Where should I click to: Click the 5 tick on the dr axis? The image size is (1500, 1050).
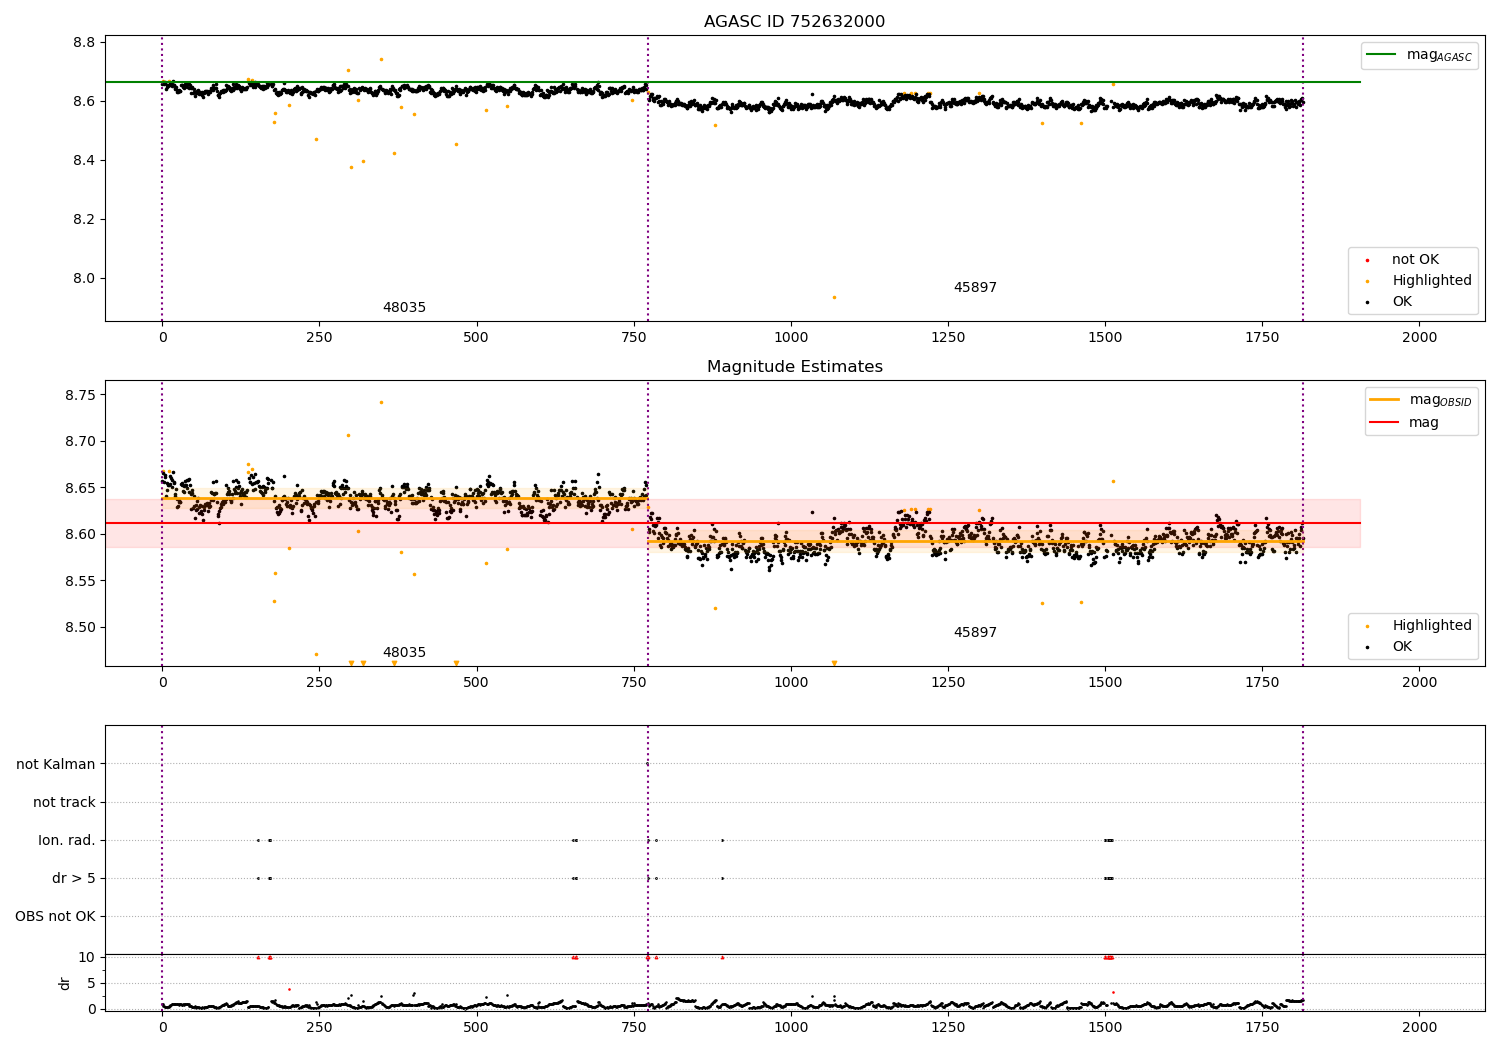pyautogui.click(x=91, y=984)
